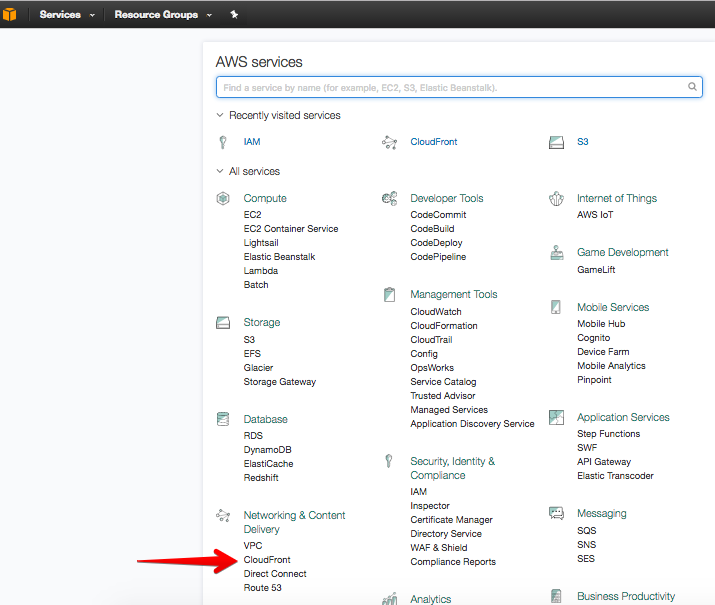This screenshot has height=605, width=715.
Task: Open S3 under Storage
Action: tap(249, 340)
